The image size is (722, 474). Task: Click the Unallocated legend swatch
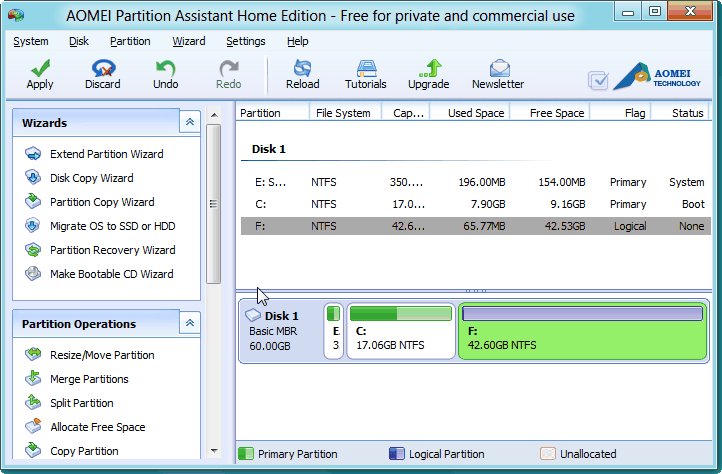(547, 454)
